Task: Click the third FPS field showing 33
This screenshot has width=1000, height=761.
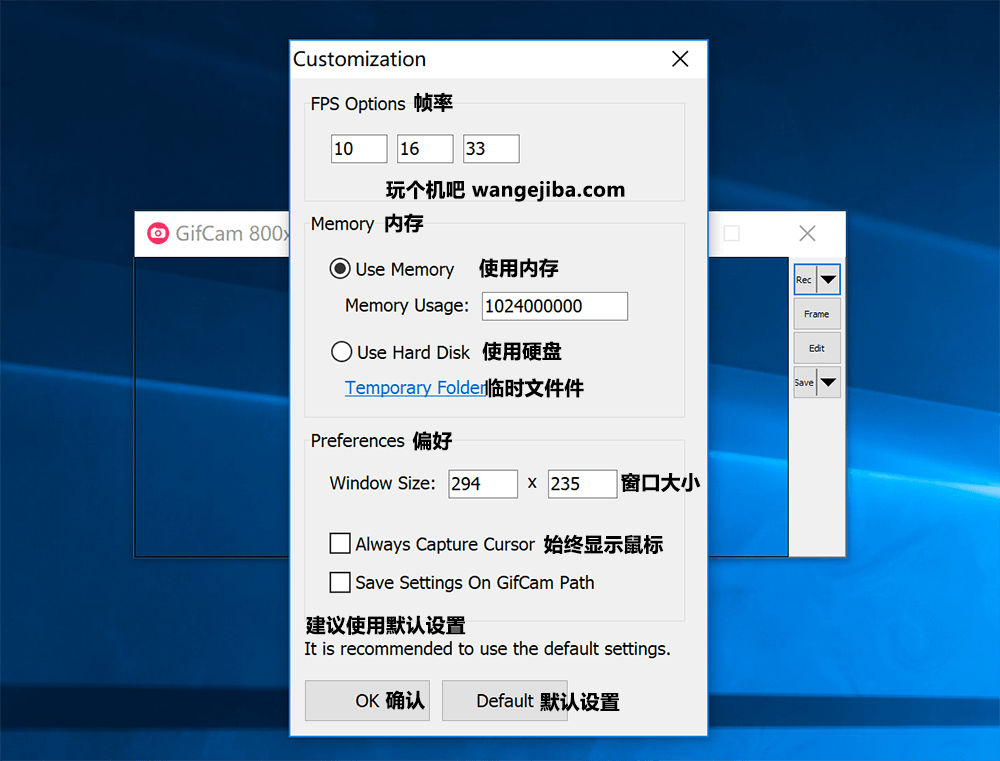Action: 491,149
